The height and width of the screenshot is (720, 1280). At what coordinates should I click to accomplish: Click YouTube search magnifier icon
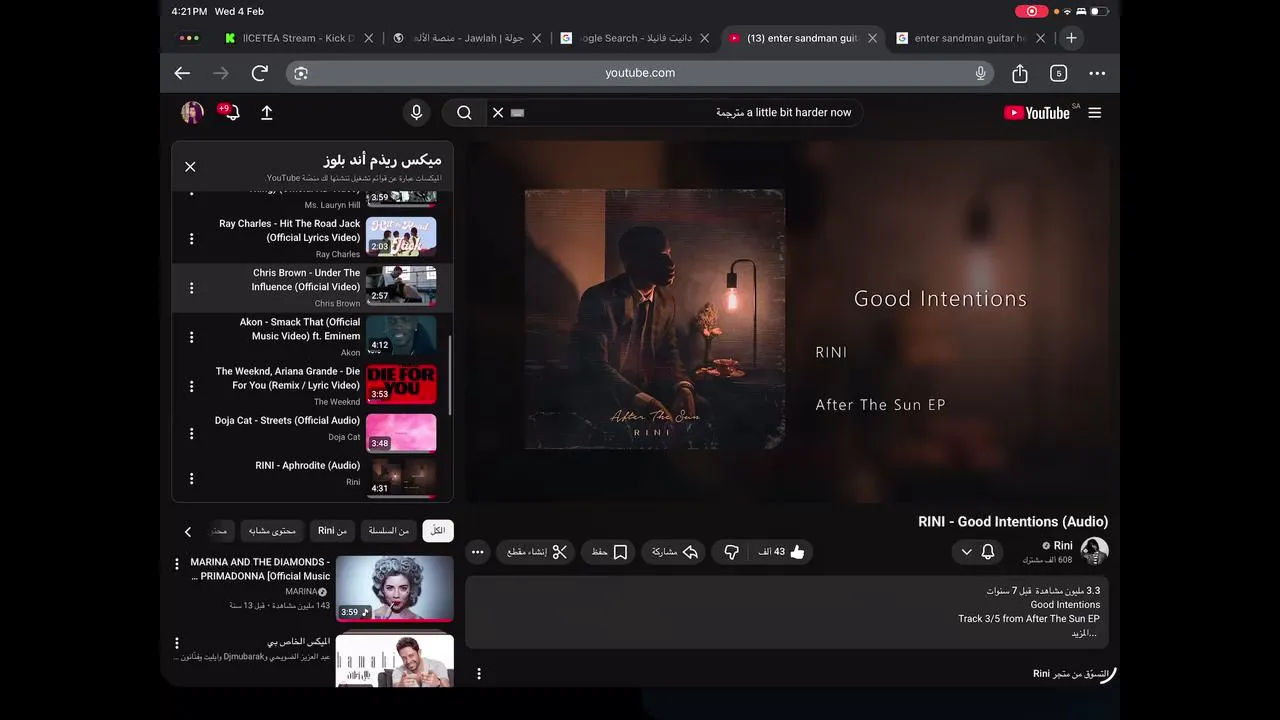tap(464, 113)
